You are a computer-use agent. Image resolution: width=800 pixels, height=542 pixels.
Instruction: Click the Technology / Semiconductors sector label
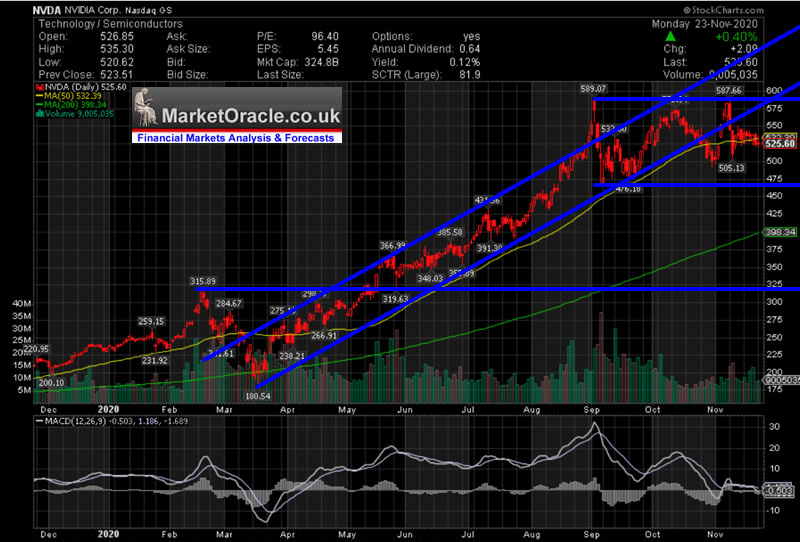coord(111,24)
